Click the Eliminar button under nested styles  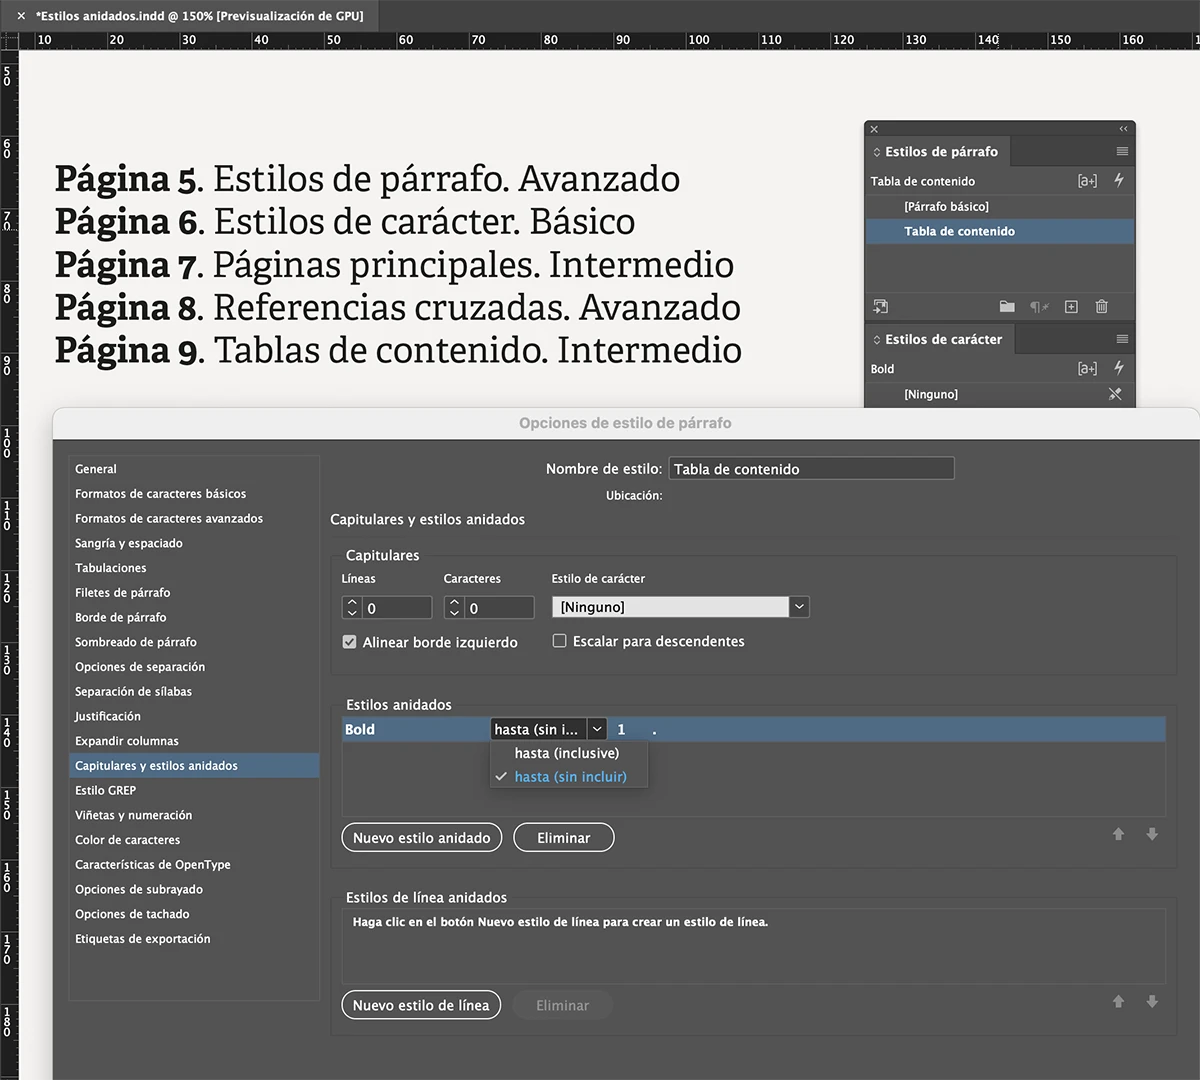[563, 838]
